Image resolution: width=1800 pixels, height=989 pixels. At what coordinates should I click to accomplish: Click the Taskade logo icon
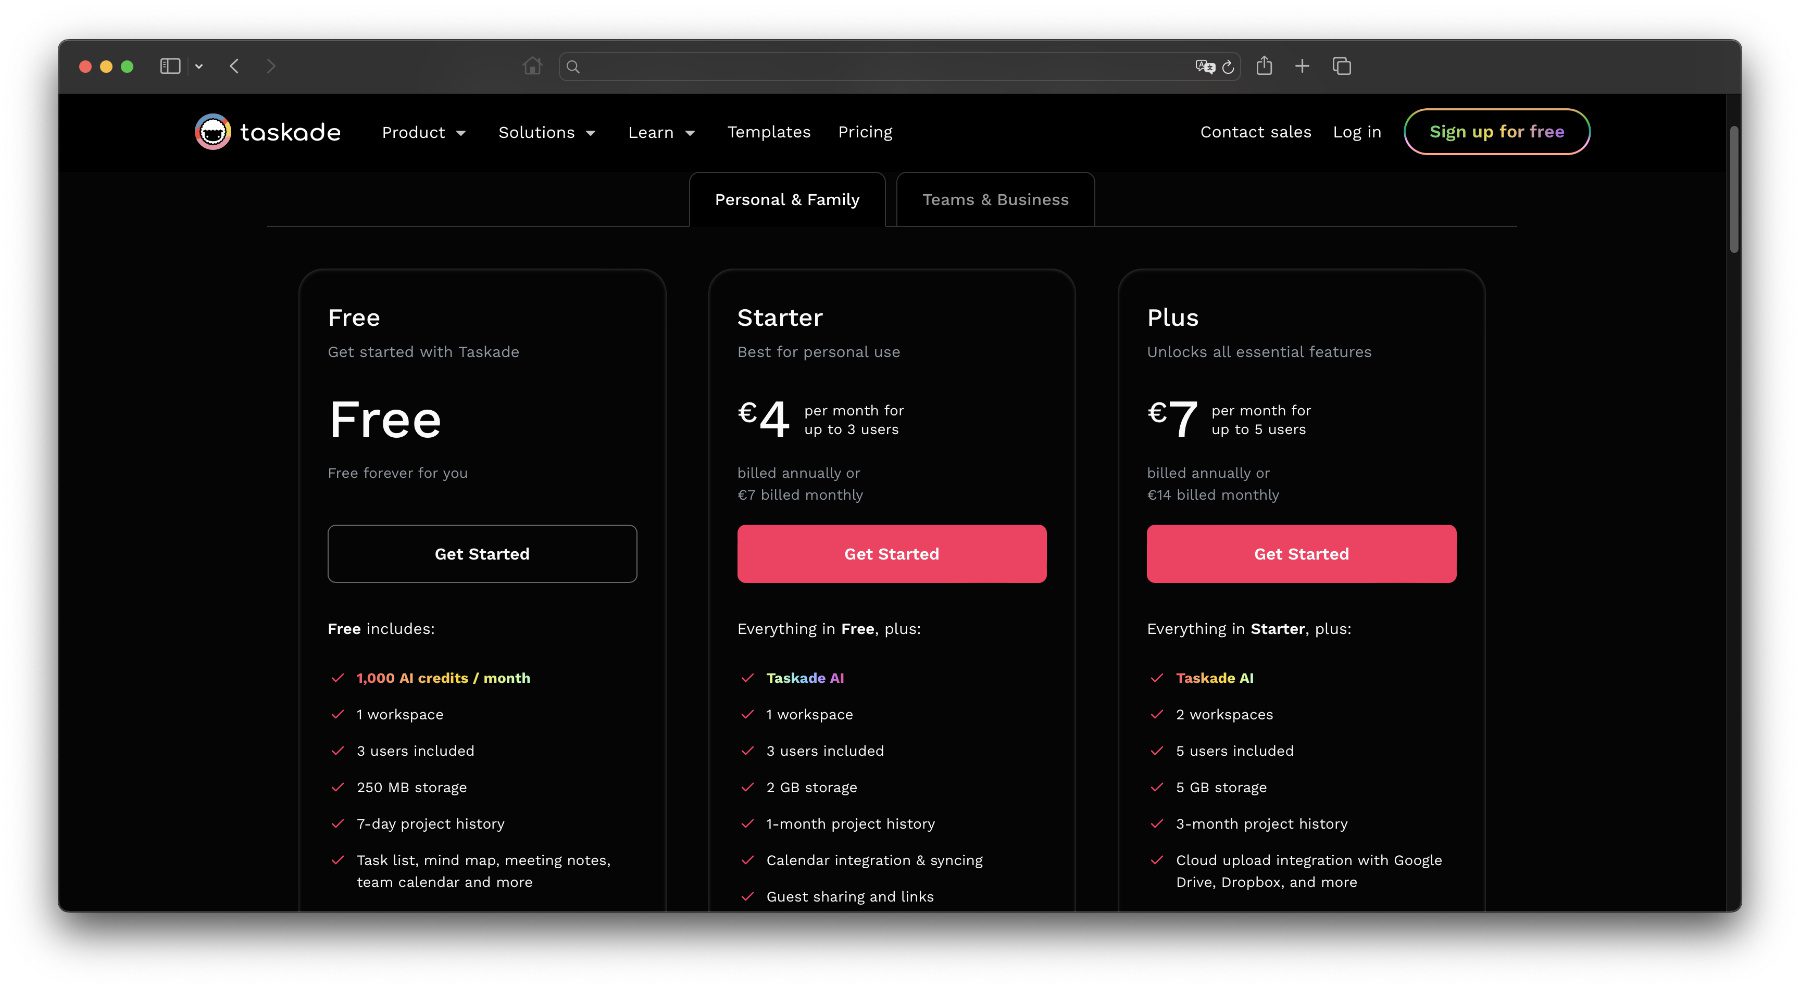213,132
